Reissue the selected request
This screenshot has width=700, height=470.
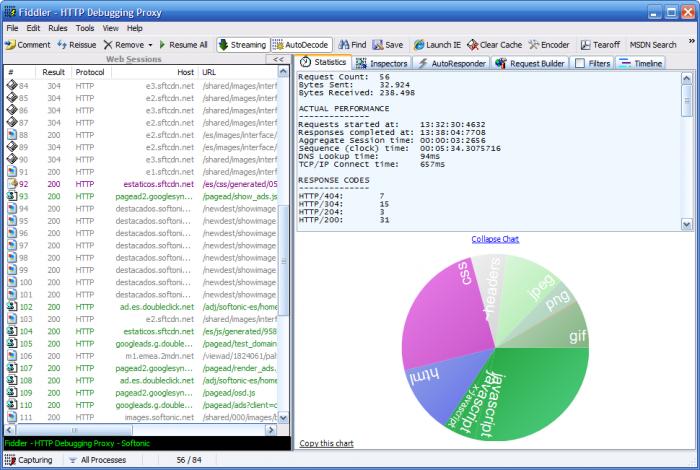click(76, 45)
